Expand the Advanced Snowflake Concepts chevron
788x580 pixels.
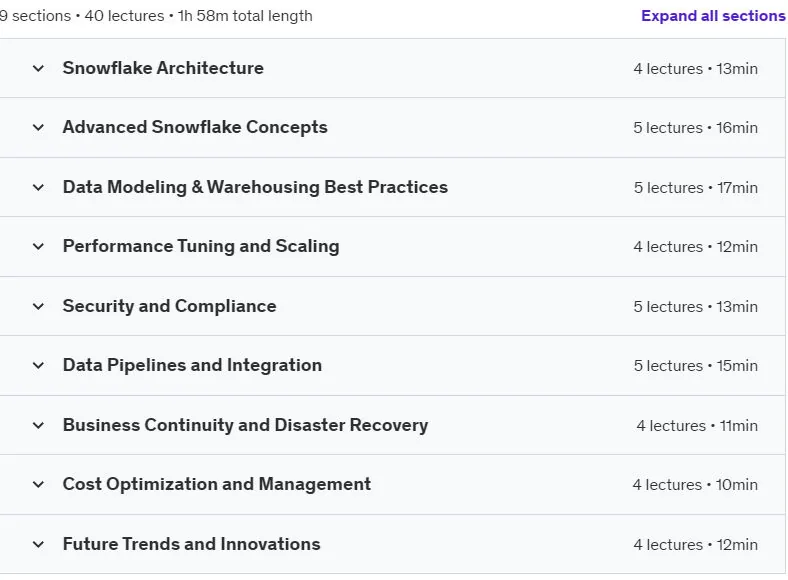38,128
